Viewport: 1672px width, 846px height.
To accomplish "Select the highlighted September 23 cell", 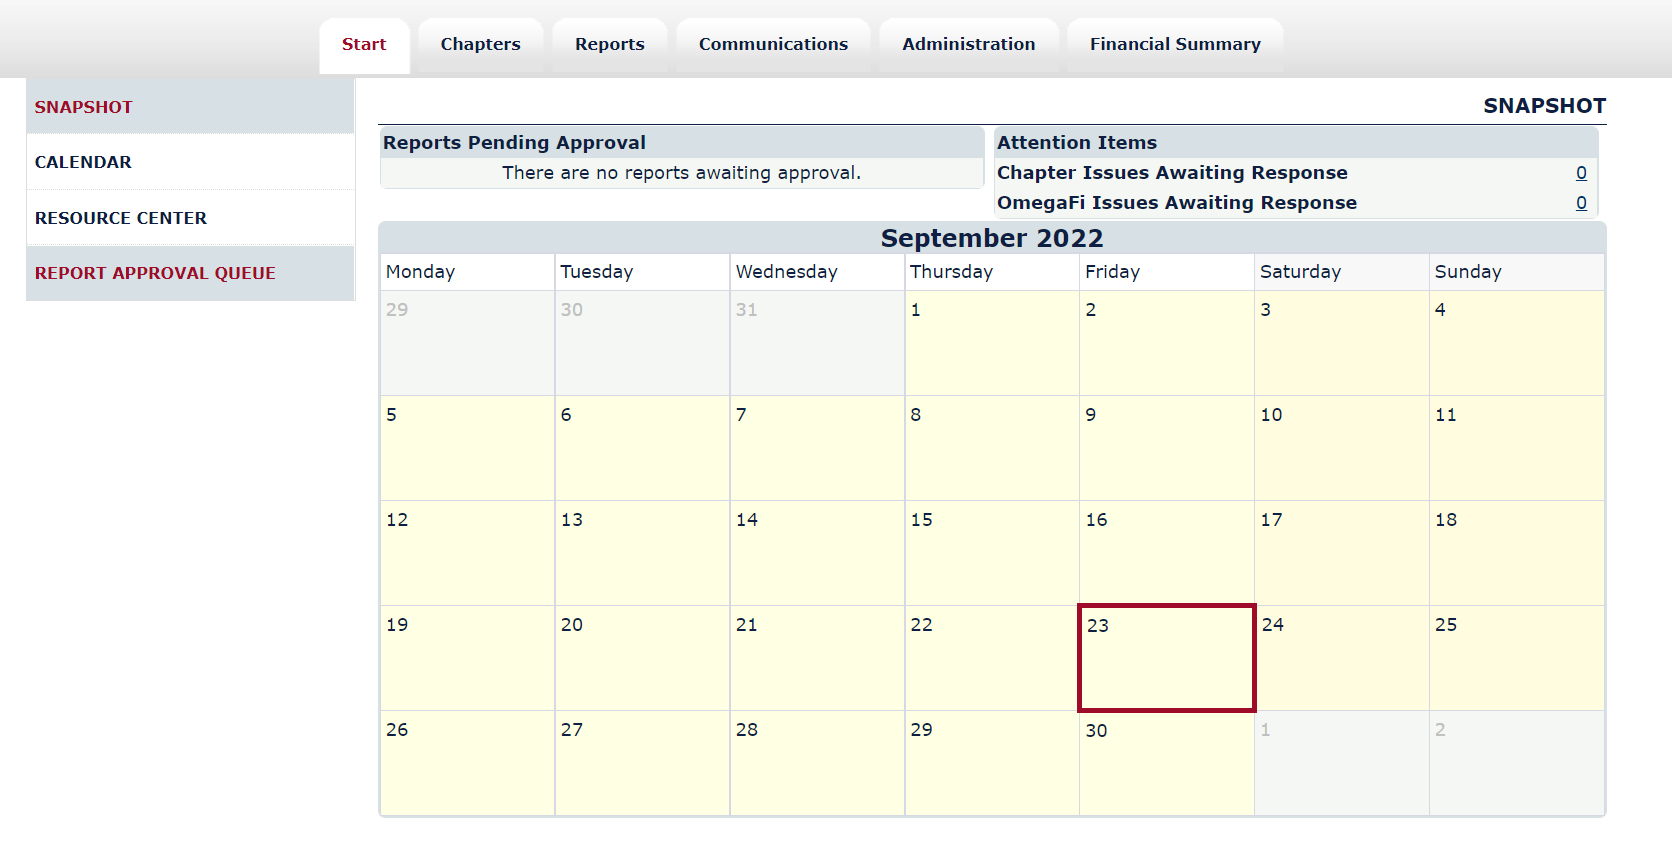I will click(1166, 658).
